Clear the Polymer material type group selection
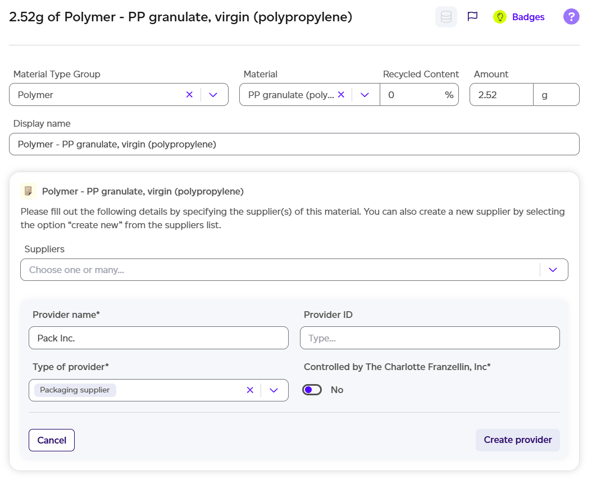The height and width of the screenshot is (485, 592). 190,95
